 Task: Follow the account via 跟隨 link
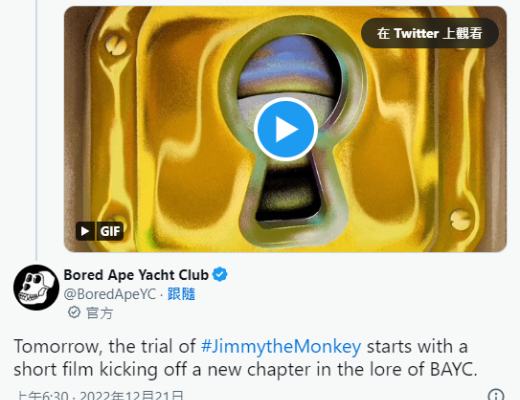point(181,294)
